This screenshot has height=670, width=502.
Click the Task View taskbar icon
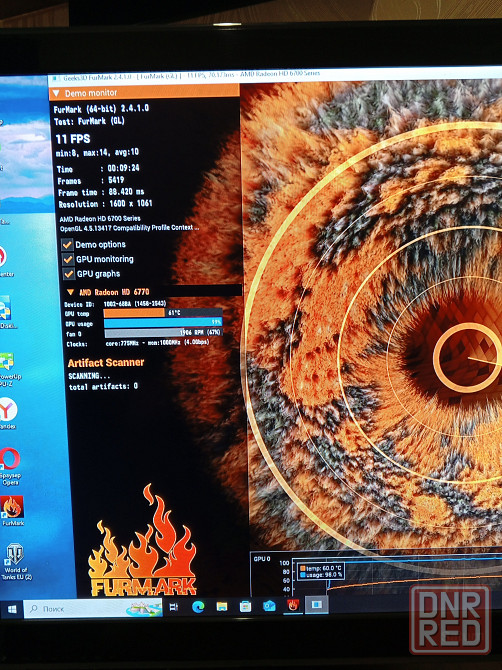click(x=173, y=607)
